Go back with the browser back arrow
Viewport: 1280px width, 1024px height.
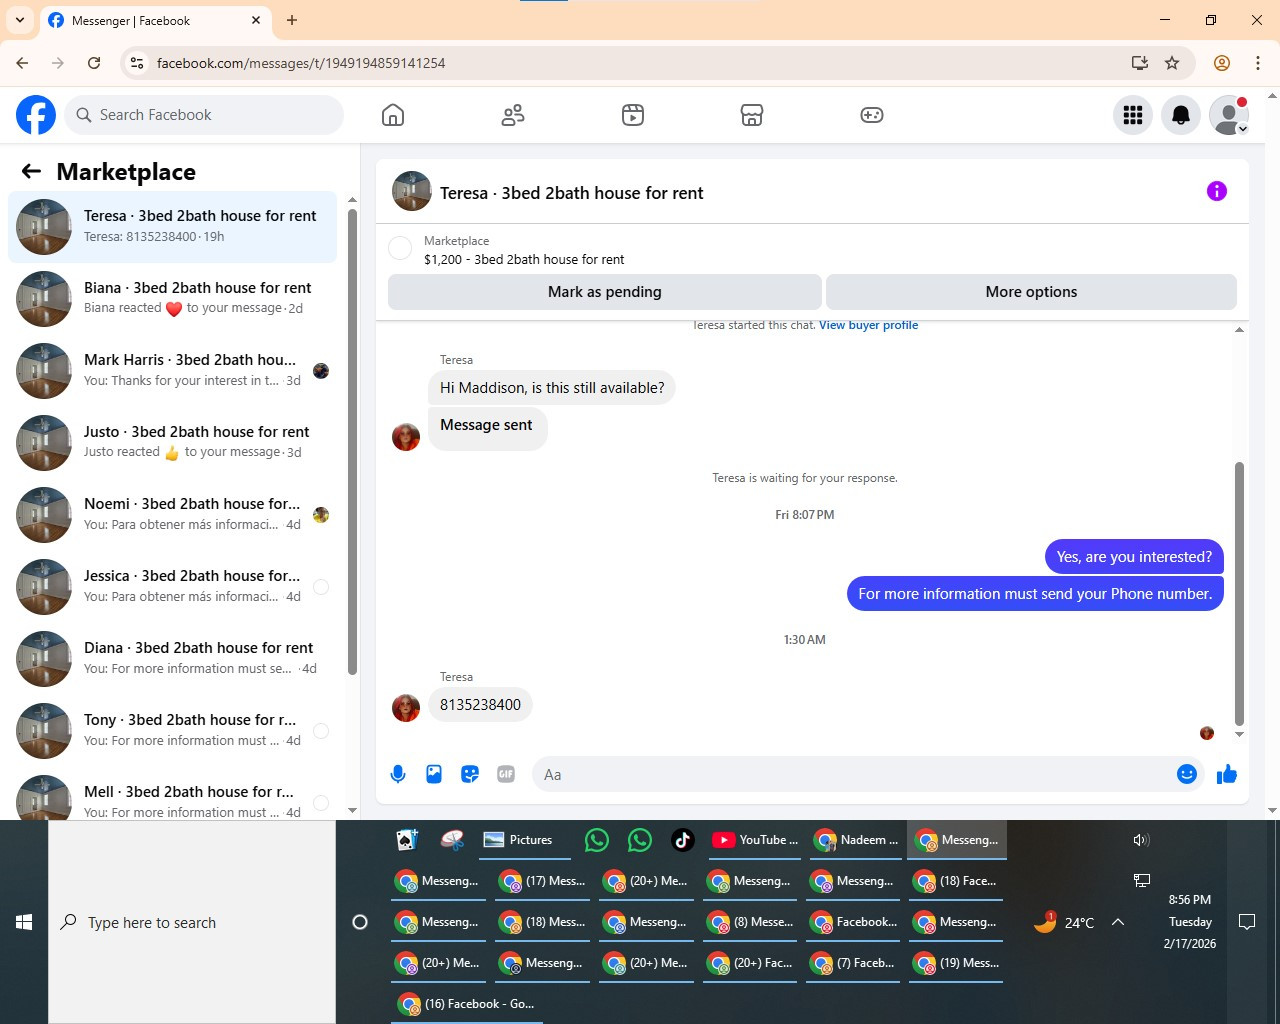pyautogui.click(x=22, y=63)
